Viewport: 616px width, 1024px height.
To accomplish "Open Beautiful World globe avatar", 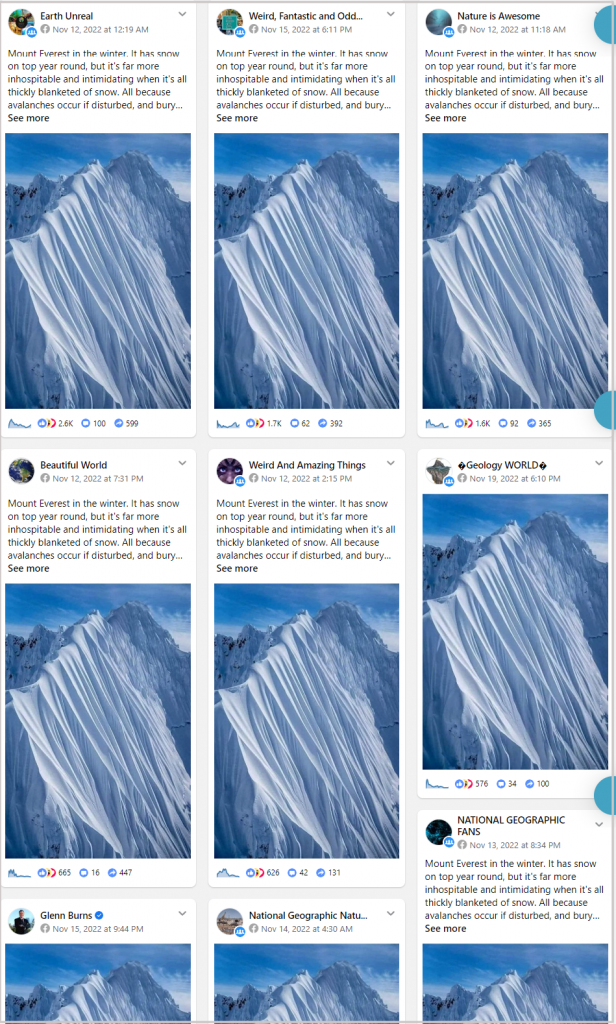I will (x=21, y=471).
